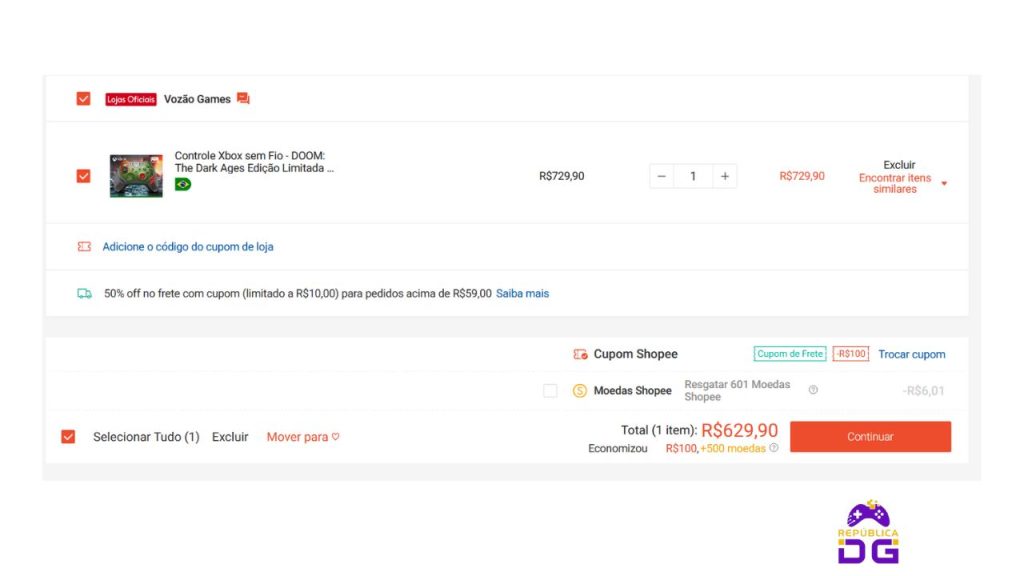This screenshot has height=576, width=1024.
Task: Click the R$100 savings amount
Action: coord(681,449)
